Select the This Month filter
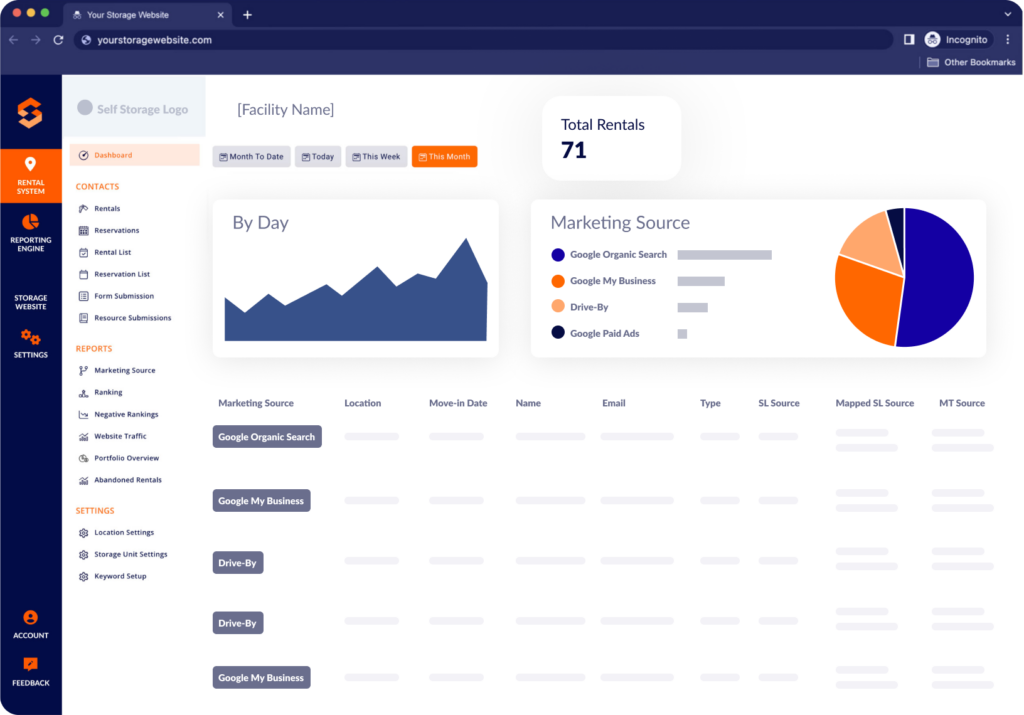This screenshot has width=1024, height=715. click(x=444, y=156)
